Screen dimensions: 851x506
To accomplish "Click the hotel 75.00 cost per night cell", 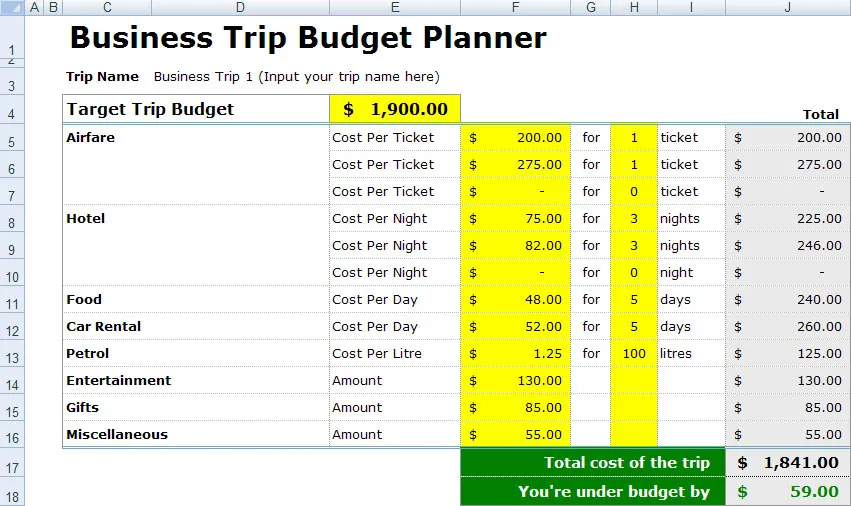I will click(515, 218).
